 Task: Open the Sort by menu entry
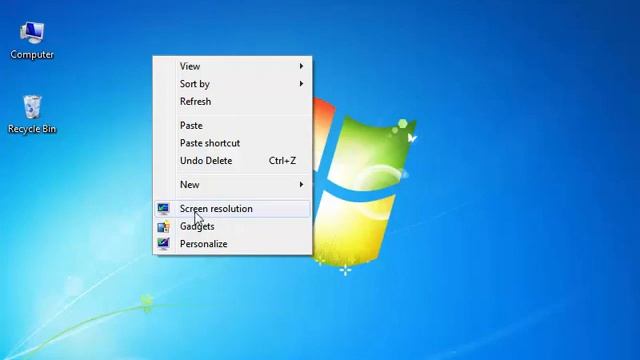[x=232, y=84]
